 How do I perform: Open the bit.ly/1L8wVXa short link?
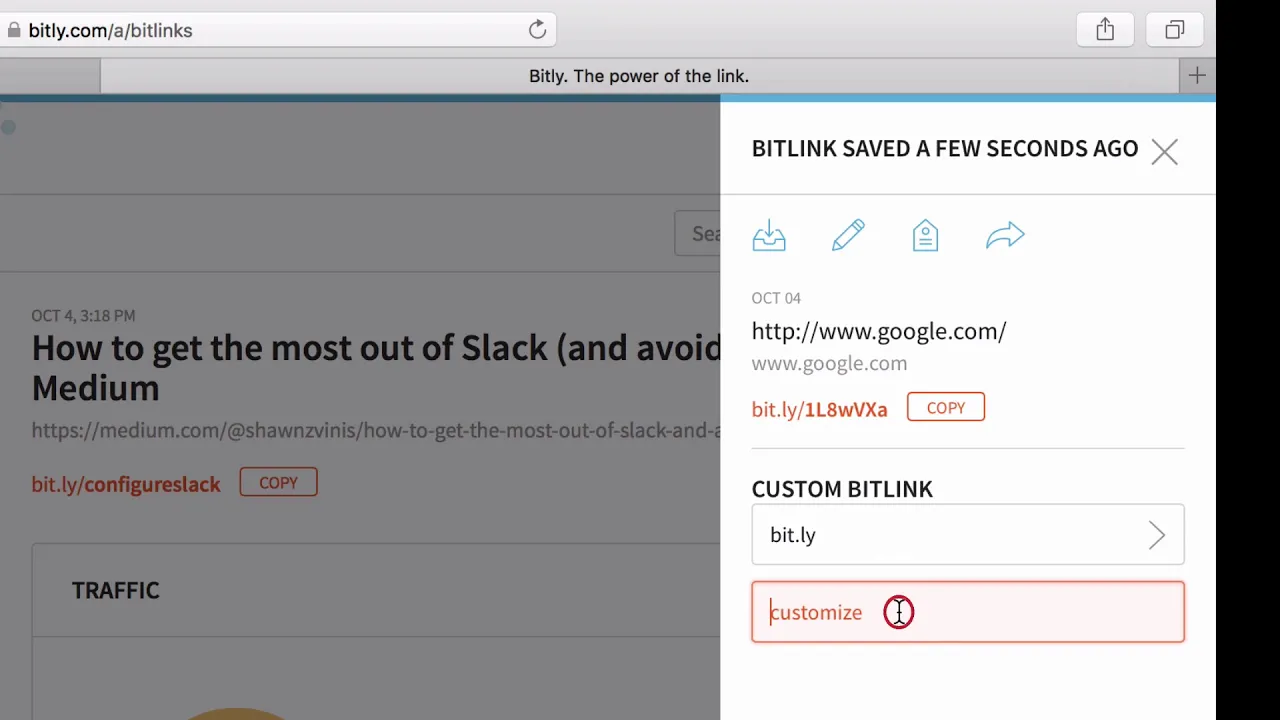819,409
